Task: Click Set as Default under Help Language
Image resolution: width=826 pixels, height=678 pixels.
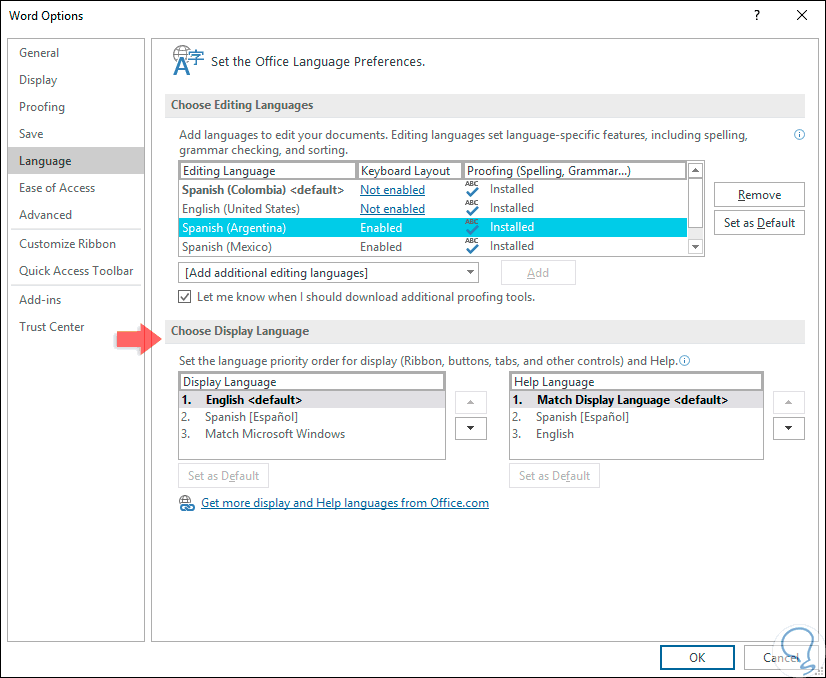Action: (x=554, y=476)
